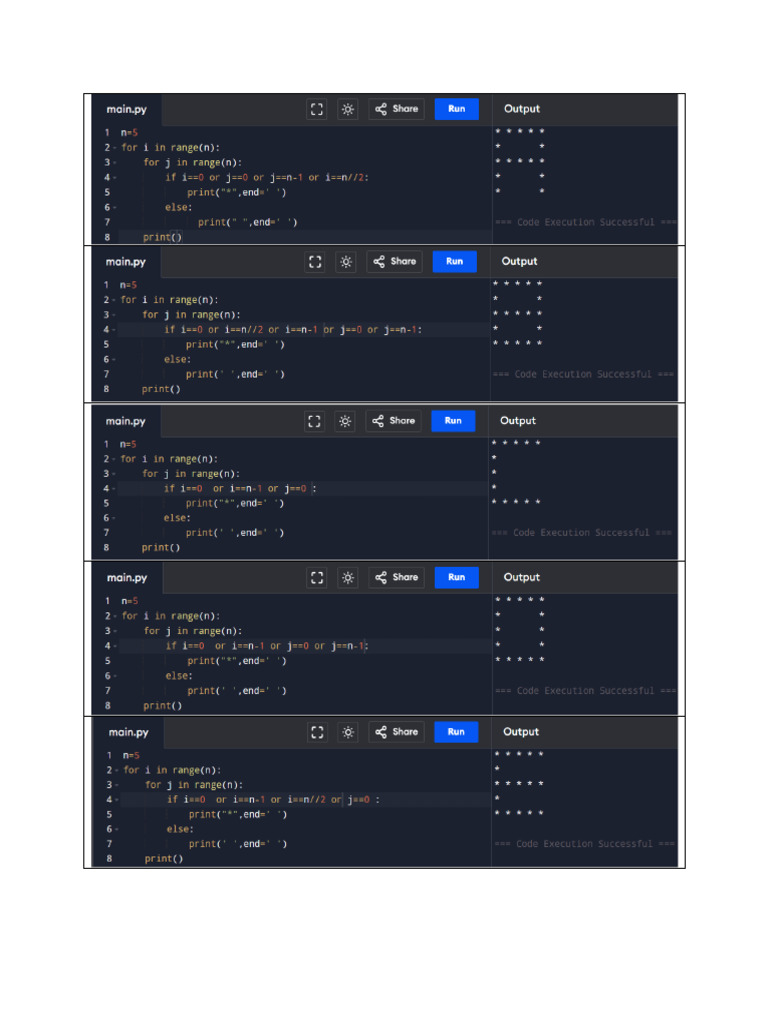The image size is (768, 1024).
Task: Click code line 'if i==0 or i==n-1 or j==0 or j==n-1:'
Action: (266, 646)
